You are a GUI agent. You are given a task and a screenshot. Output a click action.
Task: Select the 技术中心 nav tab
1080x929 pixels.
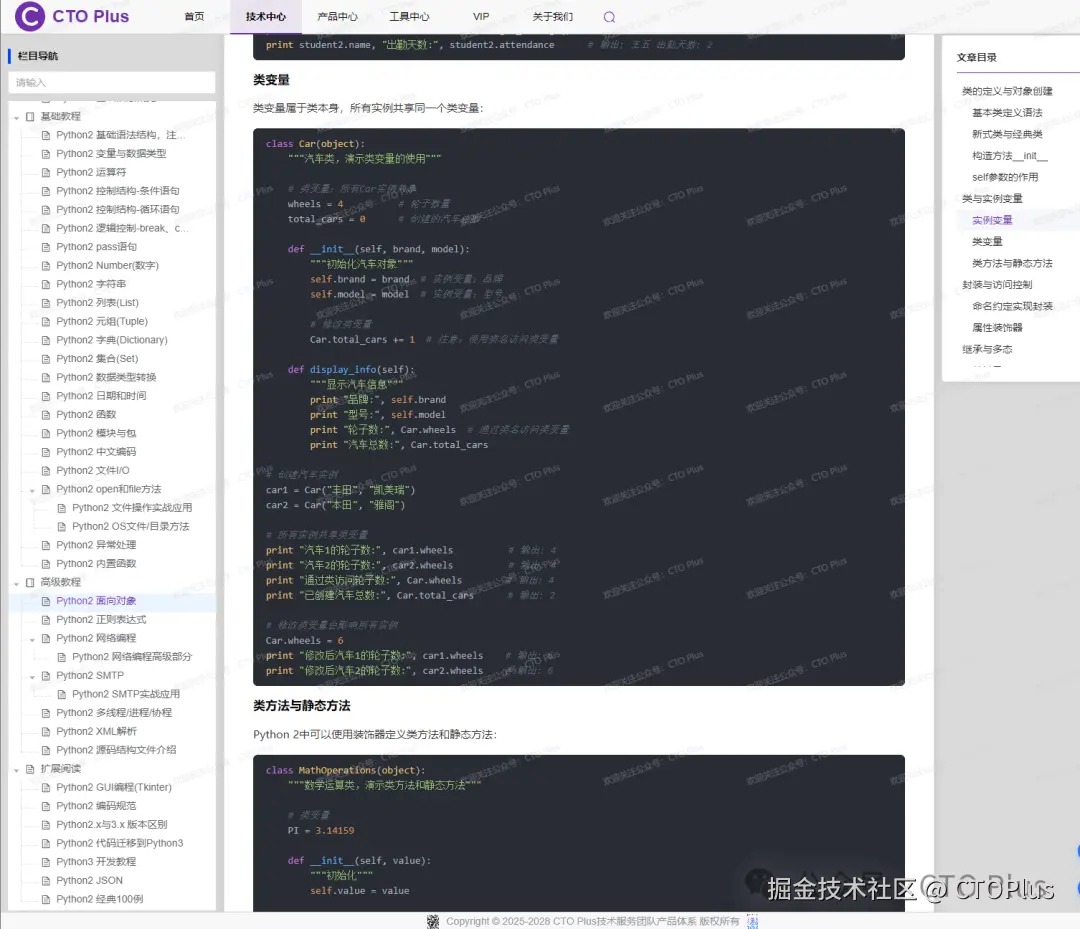266,17
